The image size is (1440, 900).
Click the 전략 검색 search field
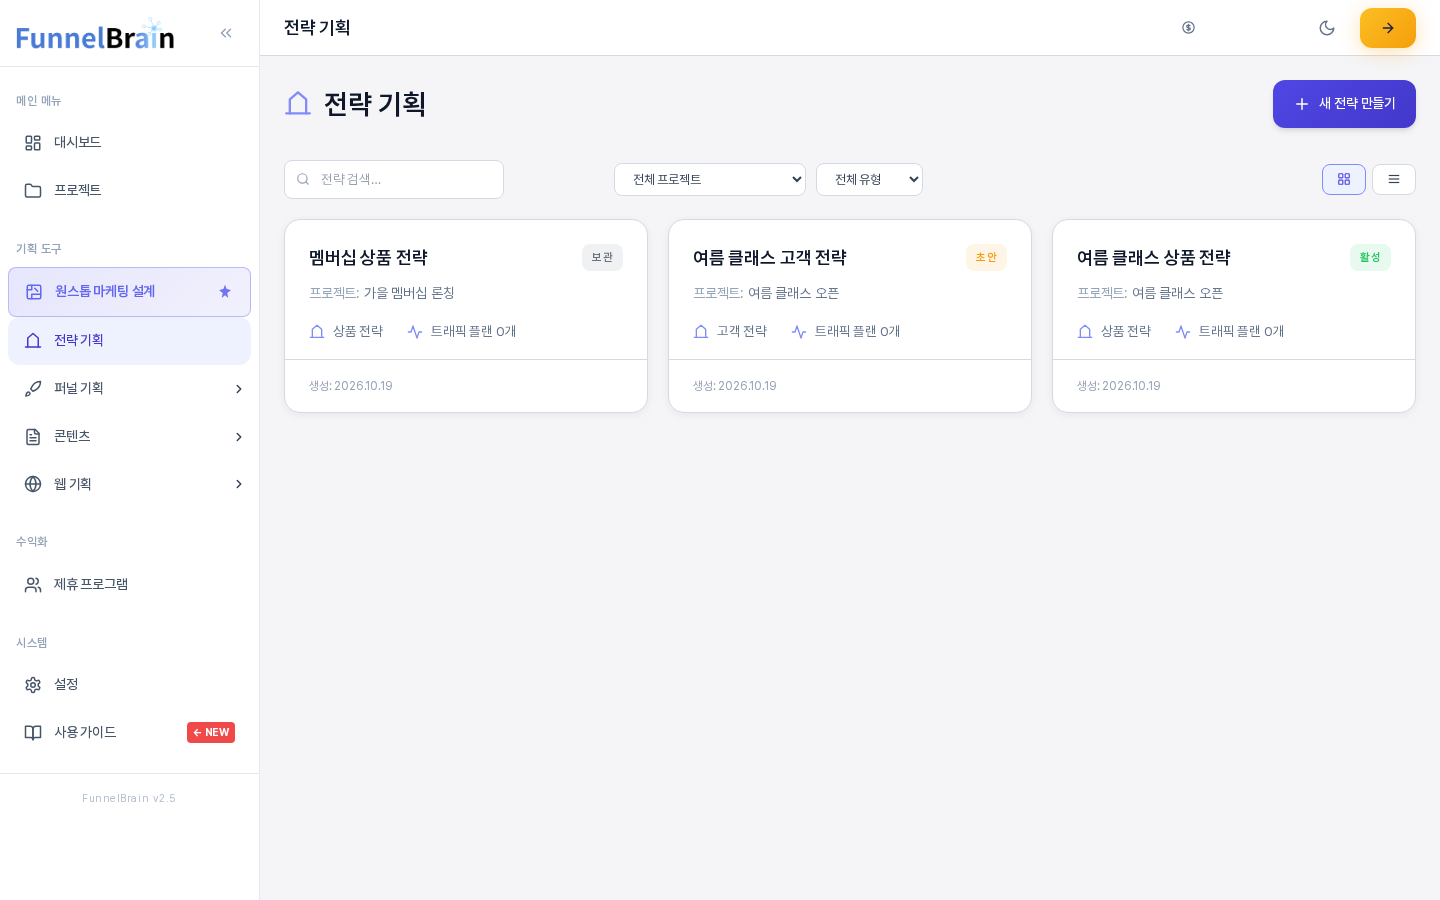394,180
